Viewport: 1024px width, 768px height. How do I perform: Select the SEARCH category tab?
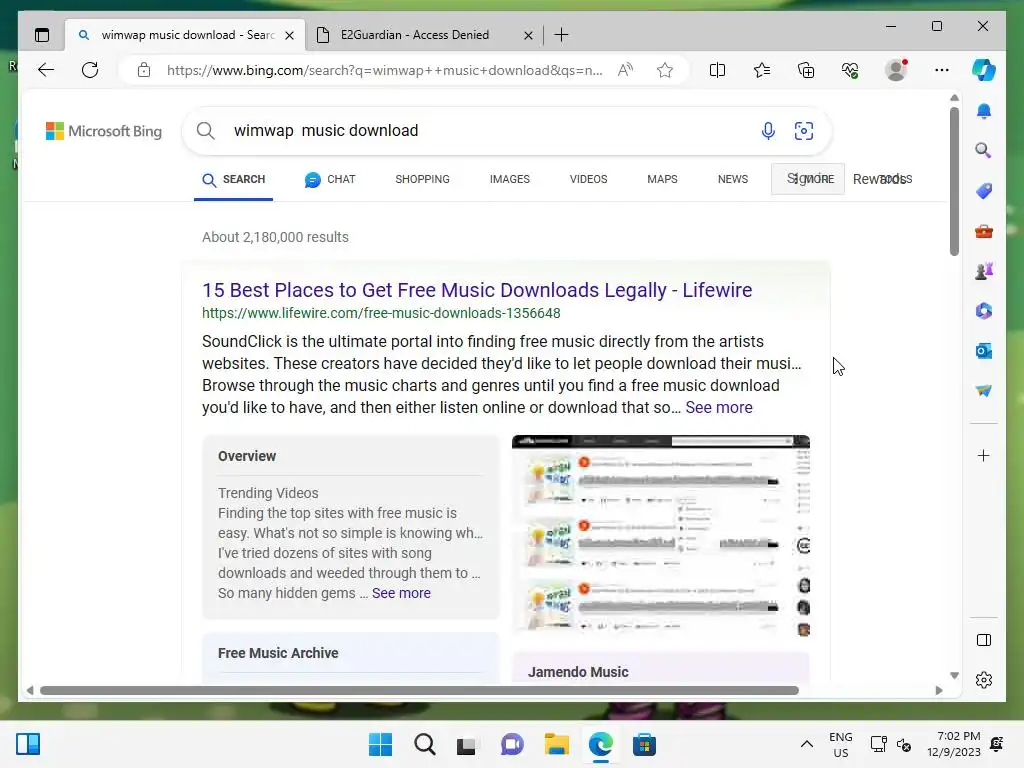click(x=234, y=179)
